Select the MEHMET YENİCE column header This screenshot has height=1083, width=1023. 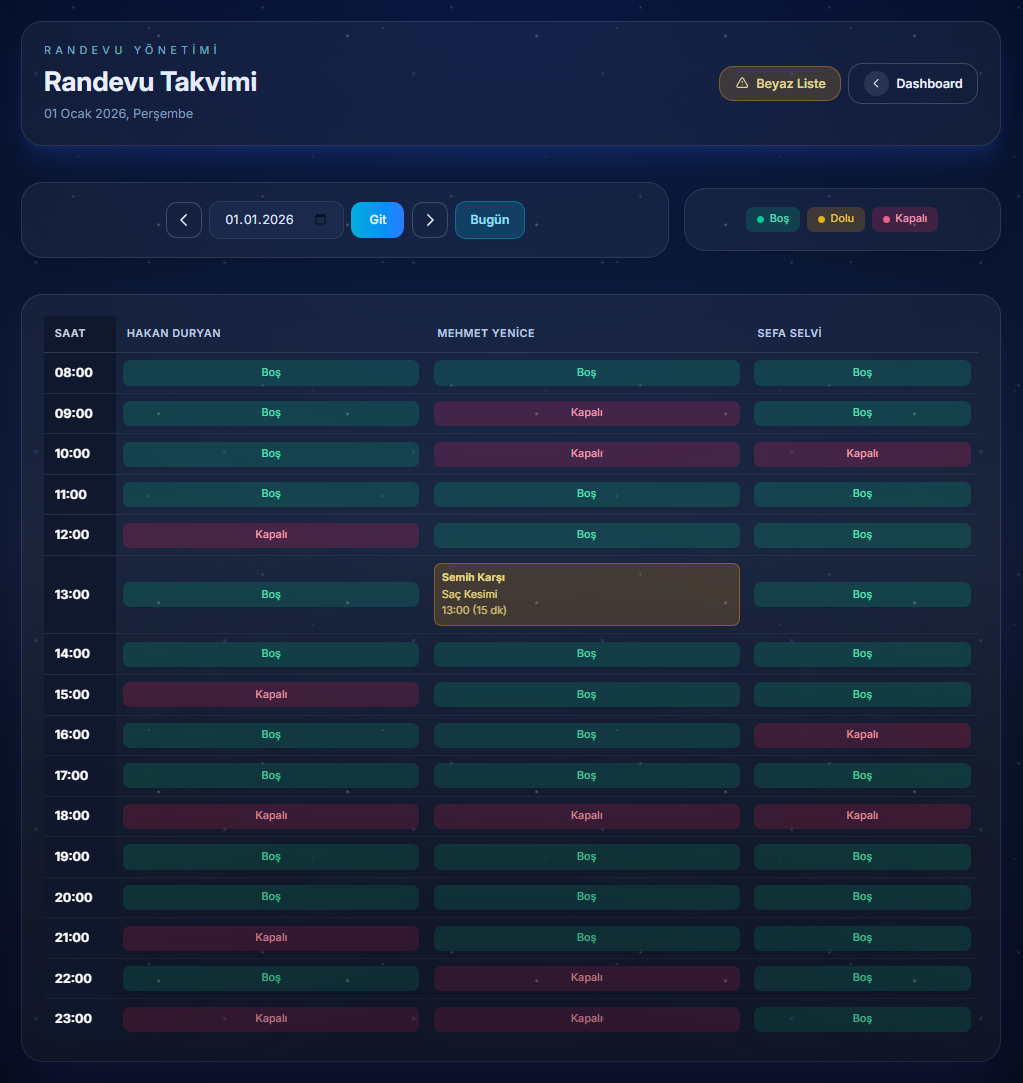pyautogui.click(x=486, y=333)
